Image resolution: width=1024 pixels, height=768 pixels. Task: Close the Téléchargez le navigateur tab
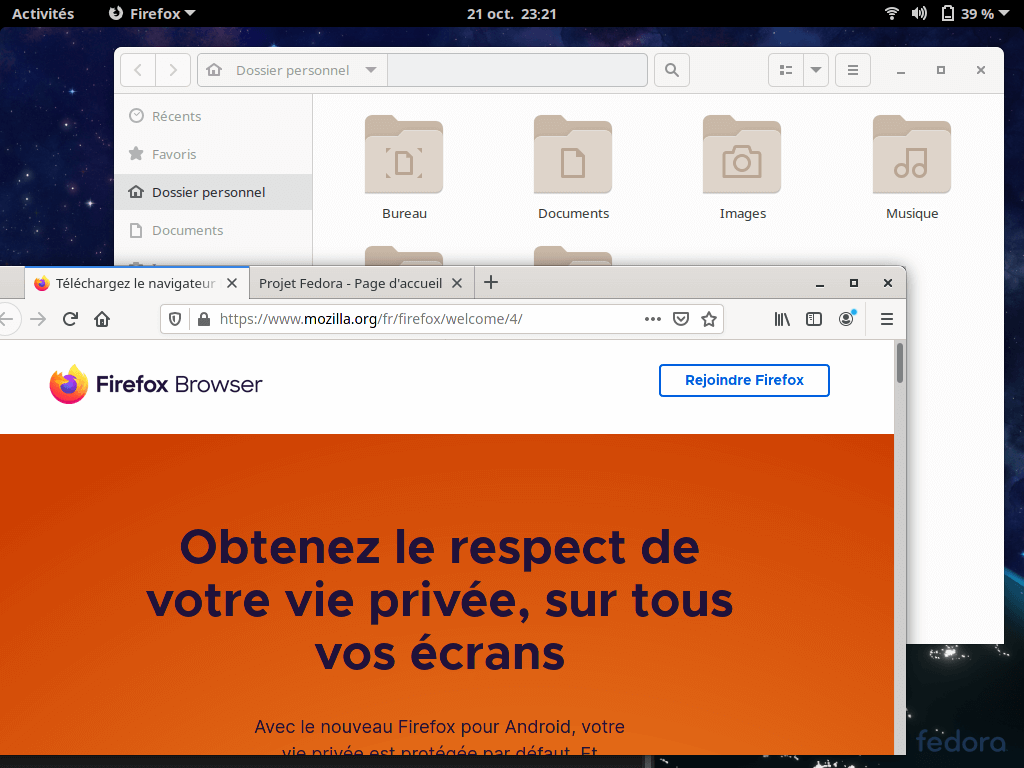[232, 283]
